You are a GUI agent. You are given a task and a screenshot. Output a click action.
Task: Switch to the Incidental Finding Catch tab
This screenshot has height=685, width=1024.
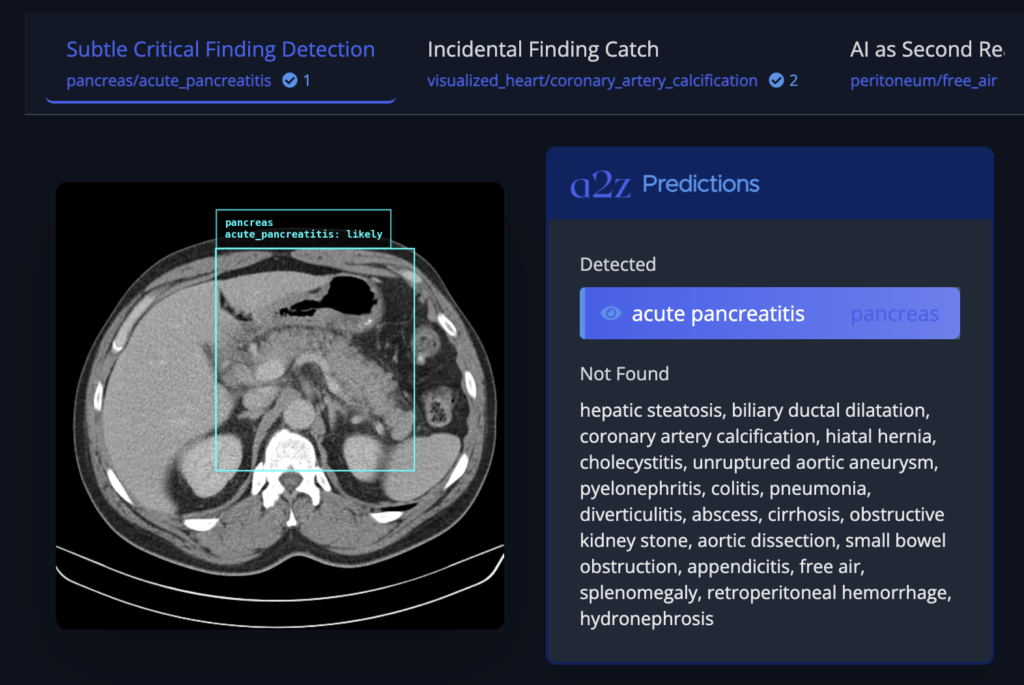point(543,49)
